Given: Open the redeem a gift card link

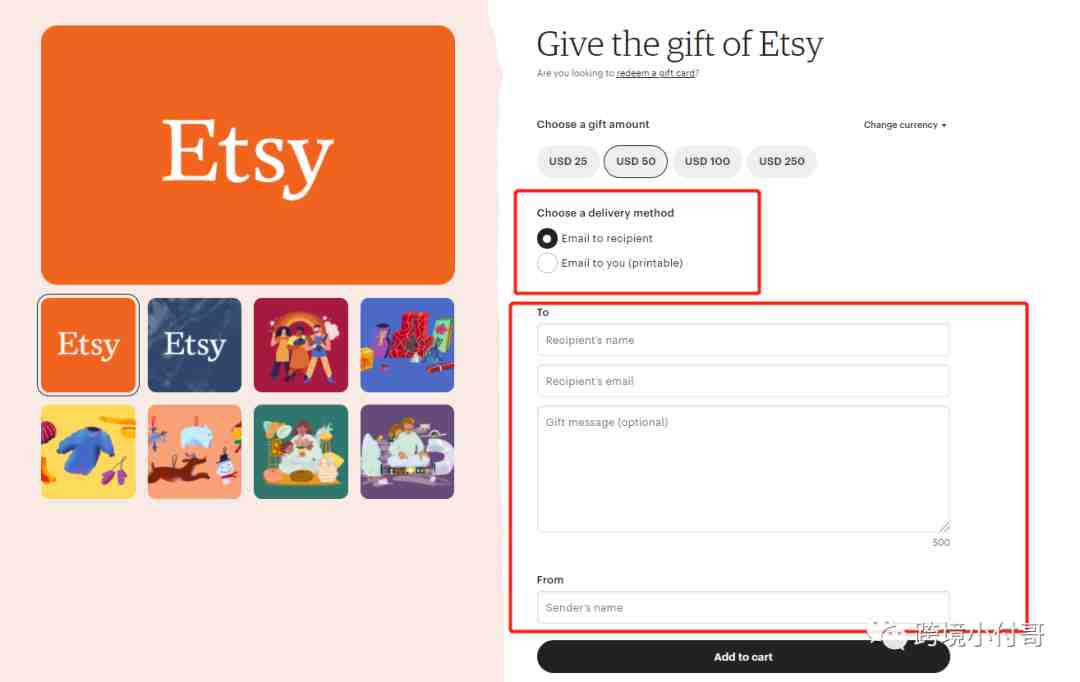Looking at the screenshot, I should pyautogui.click(x=655, y=73).
